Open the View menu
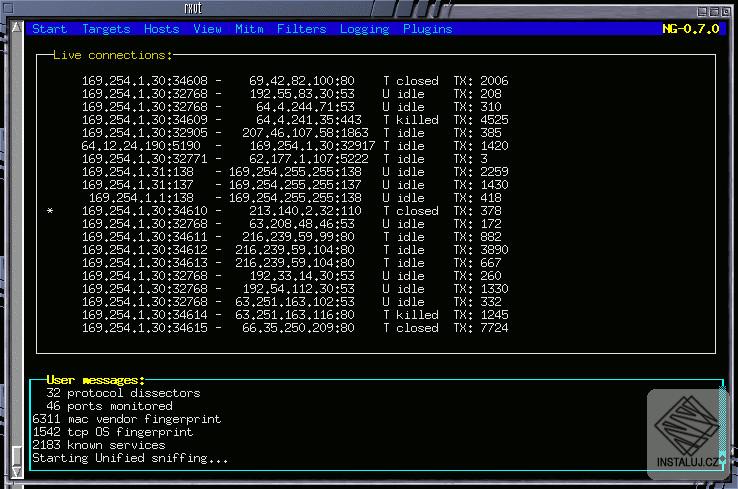The width and height of the screenshot is (738, 489). [x=207, y=29]
